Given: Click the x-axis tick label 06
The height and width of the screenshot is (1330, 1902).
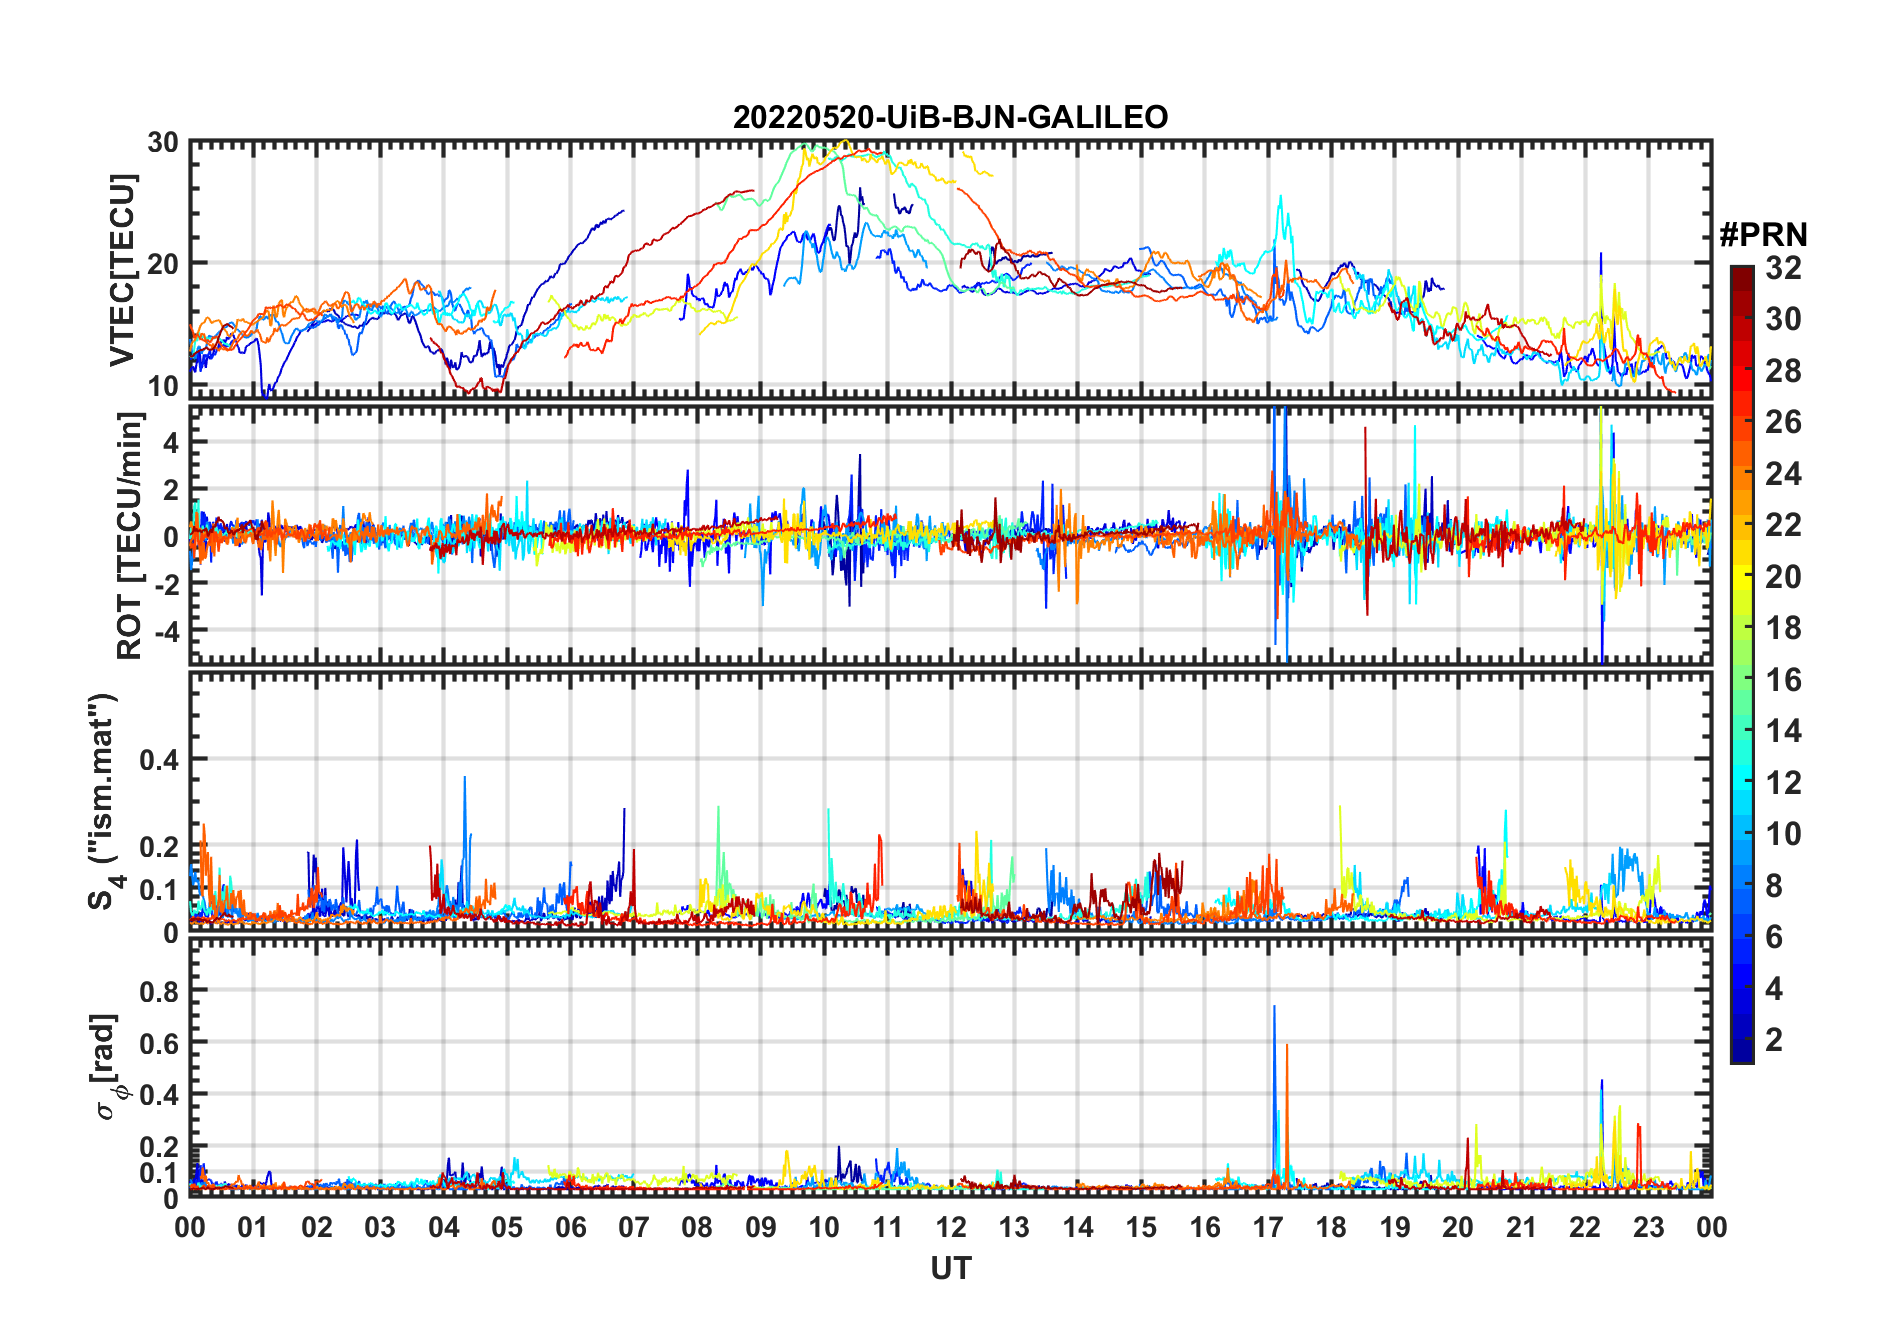Looking at the screenshot, I should [570, 1227].
